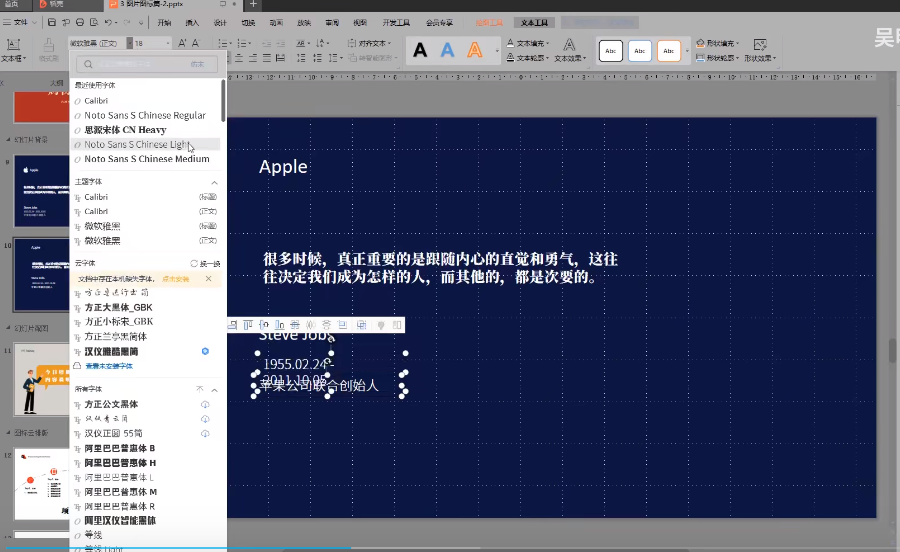Click the Redo arrow icon
The height and width of the screenshot is (552, 900).
[127, 22]
